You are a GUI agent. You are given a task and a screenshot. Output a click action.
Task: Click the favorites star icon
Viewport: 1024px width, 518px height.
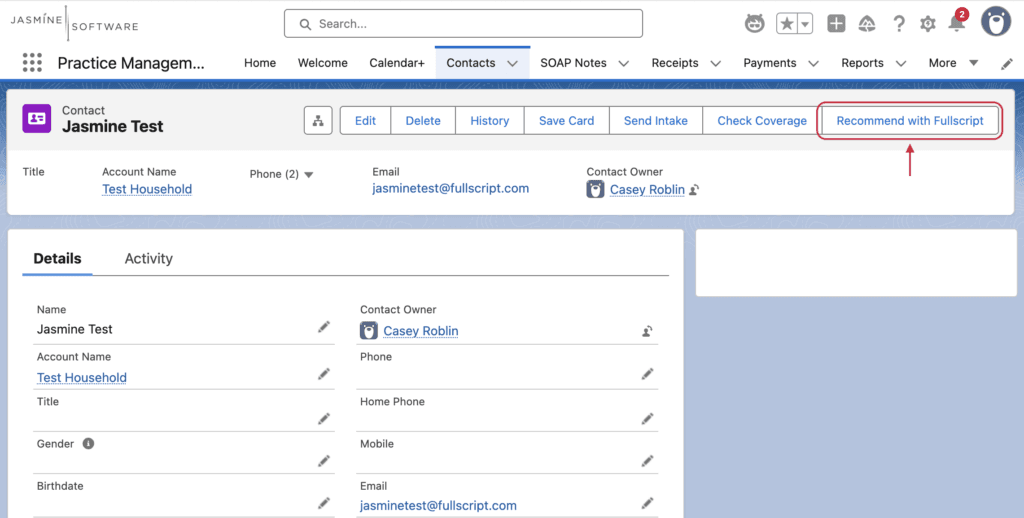pyautogui.click(x=787, y=24)
